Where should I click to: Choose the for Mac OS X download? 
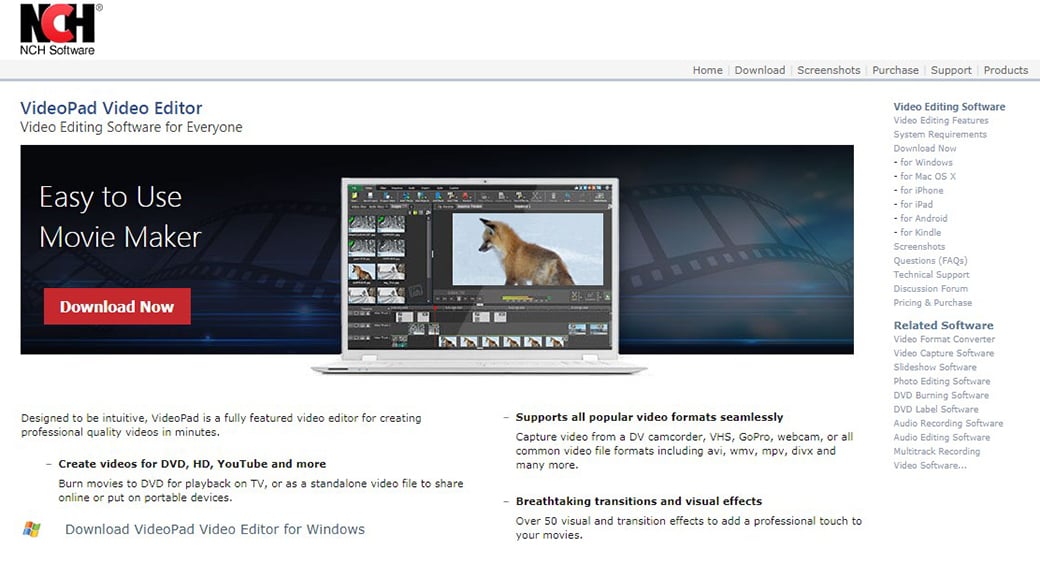click(x=927, y=176)
